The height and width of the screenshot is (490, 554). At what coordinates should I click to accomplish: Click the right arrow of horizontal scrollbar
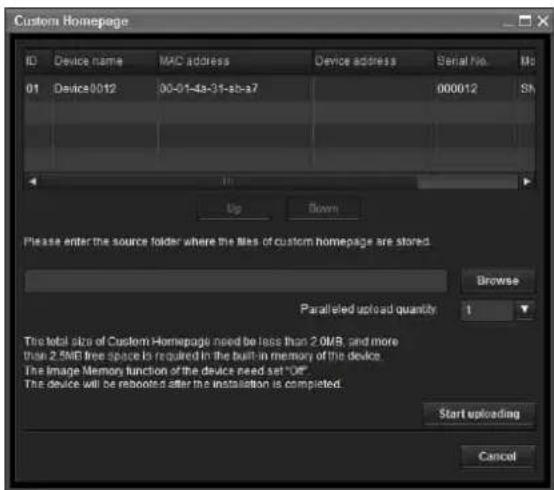click(x=526, y=182)
